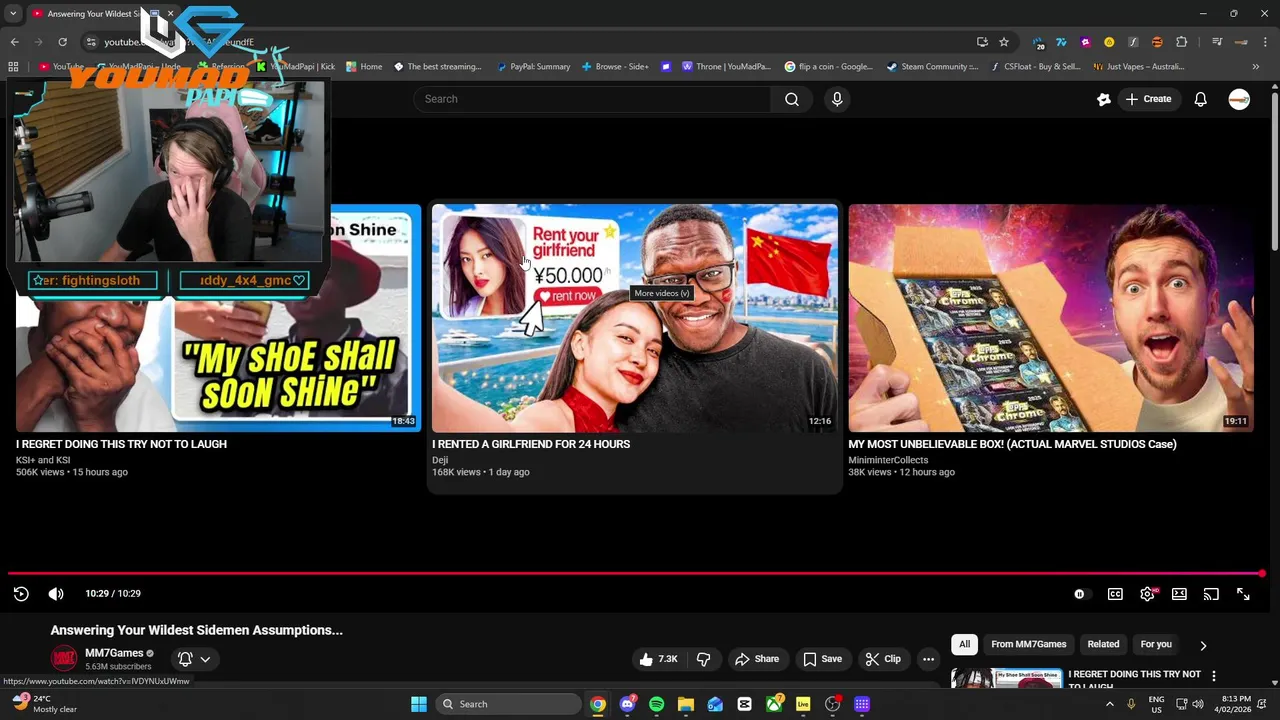
Task: Like the video (7.3K)
Action: tap(658, 659)
